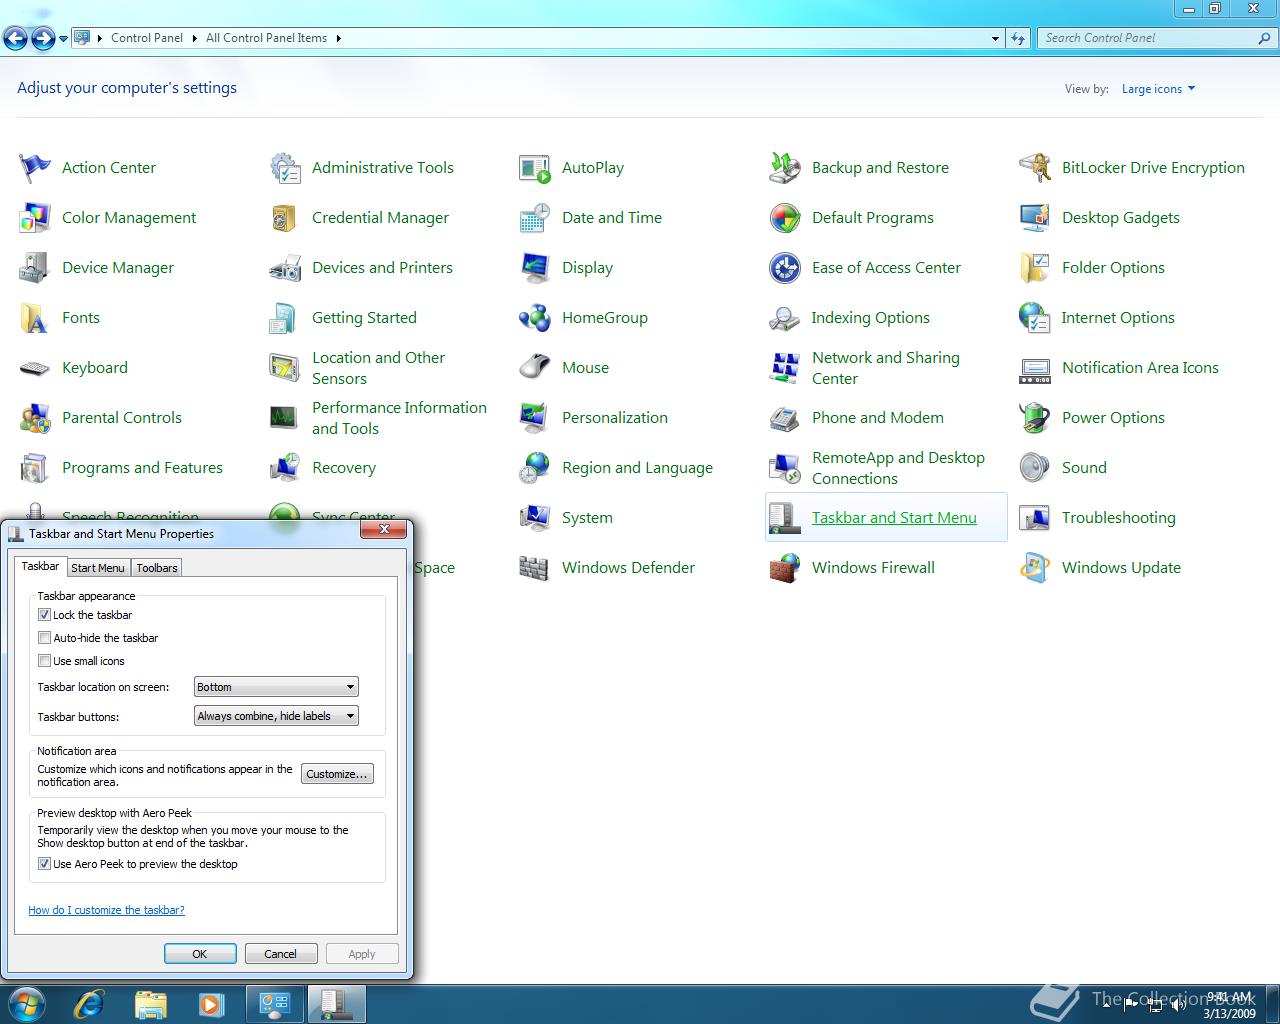Open the Mouse icon
1280x1024 pixels.
coord(535,368)
